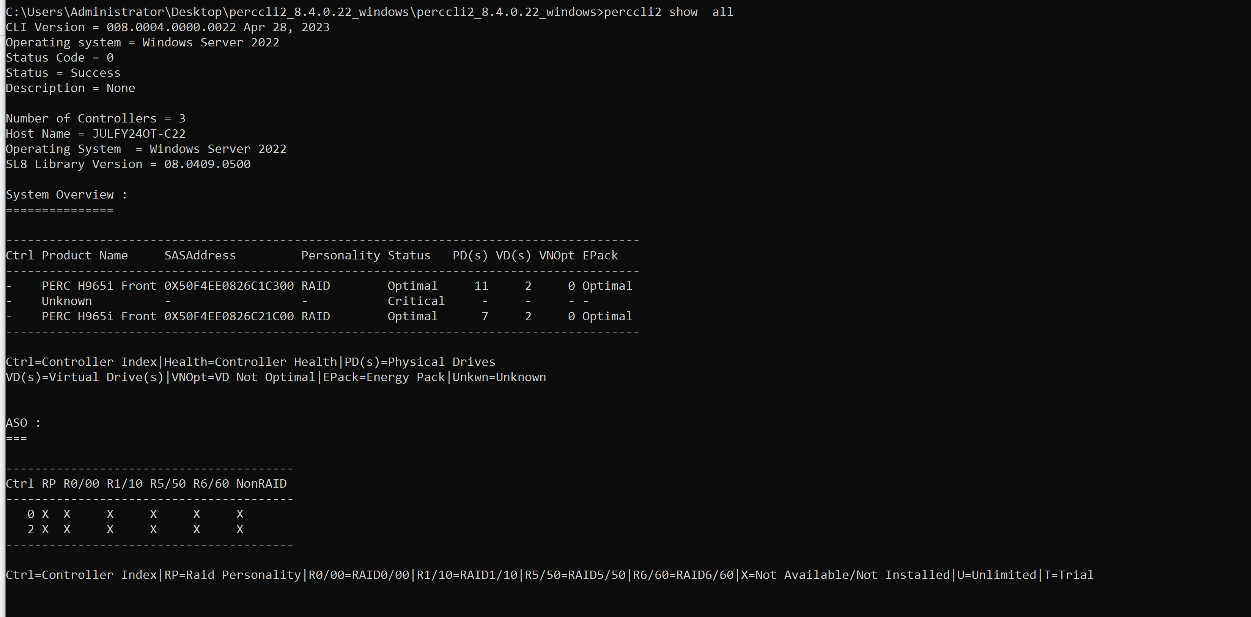Click the SL8 Library Version line
The width and height of the screenshot is (1251, 617).
128,164
